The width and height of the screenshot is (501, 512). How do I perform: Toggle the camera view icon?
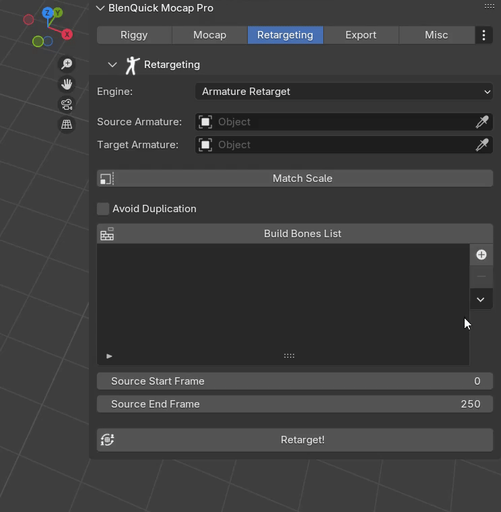coord(67,104)
